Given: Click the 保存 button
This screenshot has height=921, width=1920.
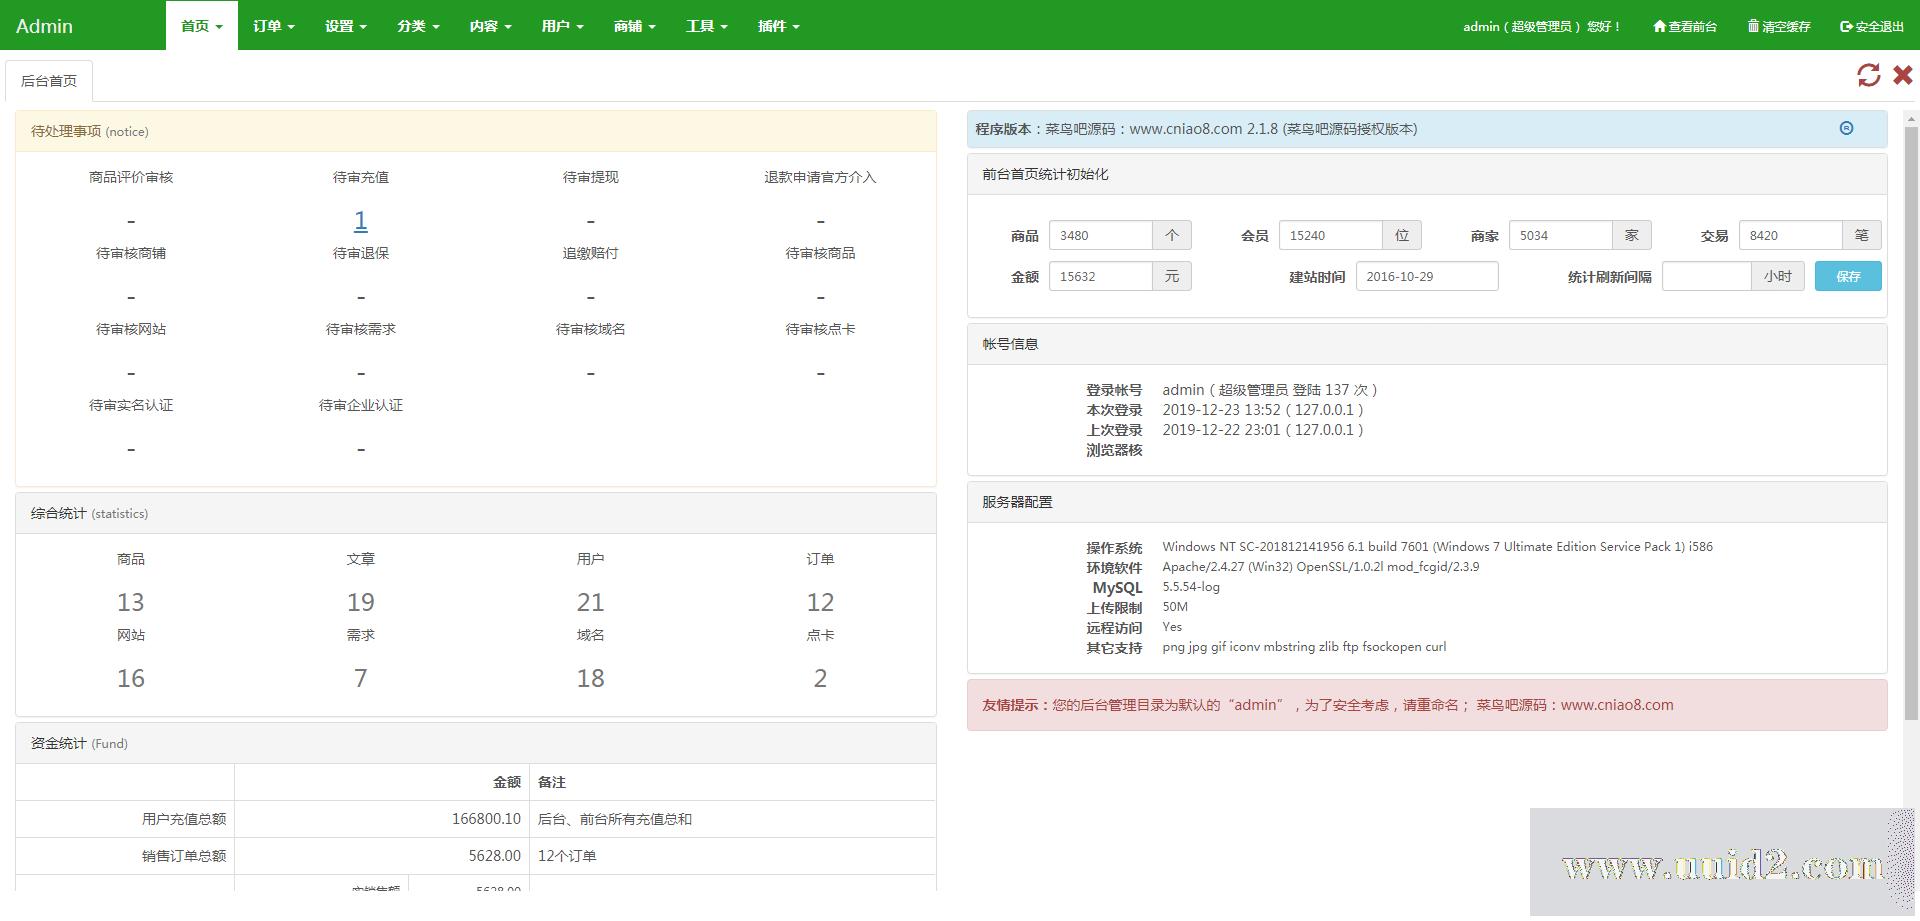Looking at the screenshot, I should 1847,277.
